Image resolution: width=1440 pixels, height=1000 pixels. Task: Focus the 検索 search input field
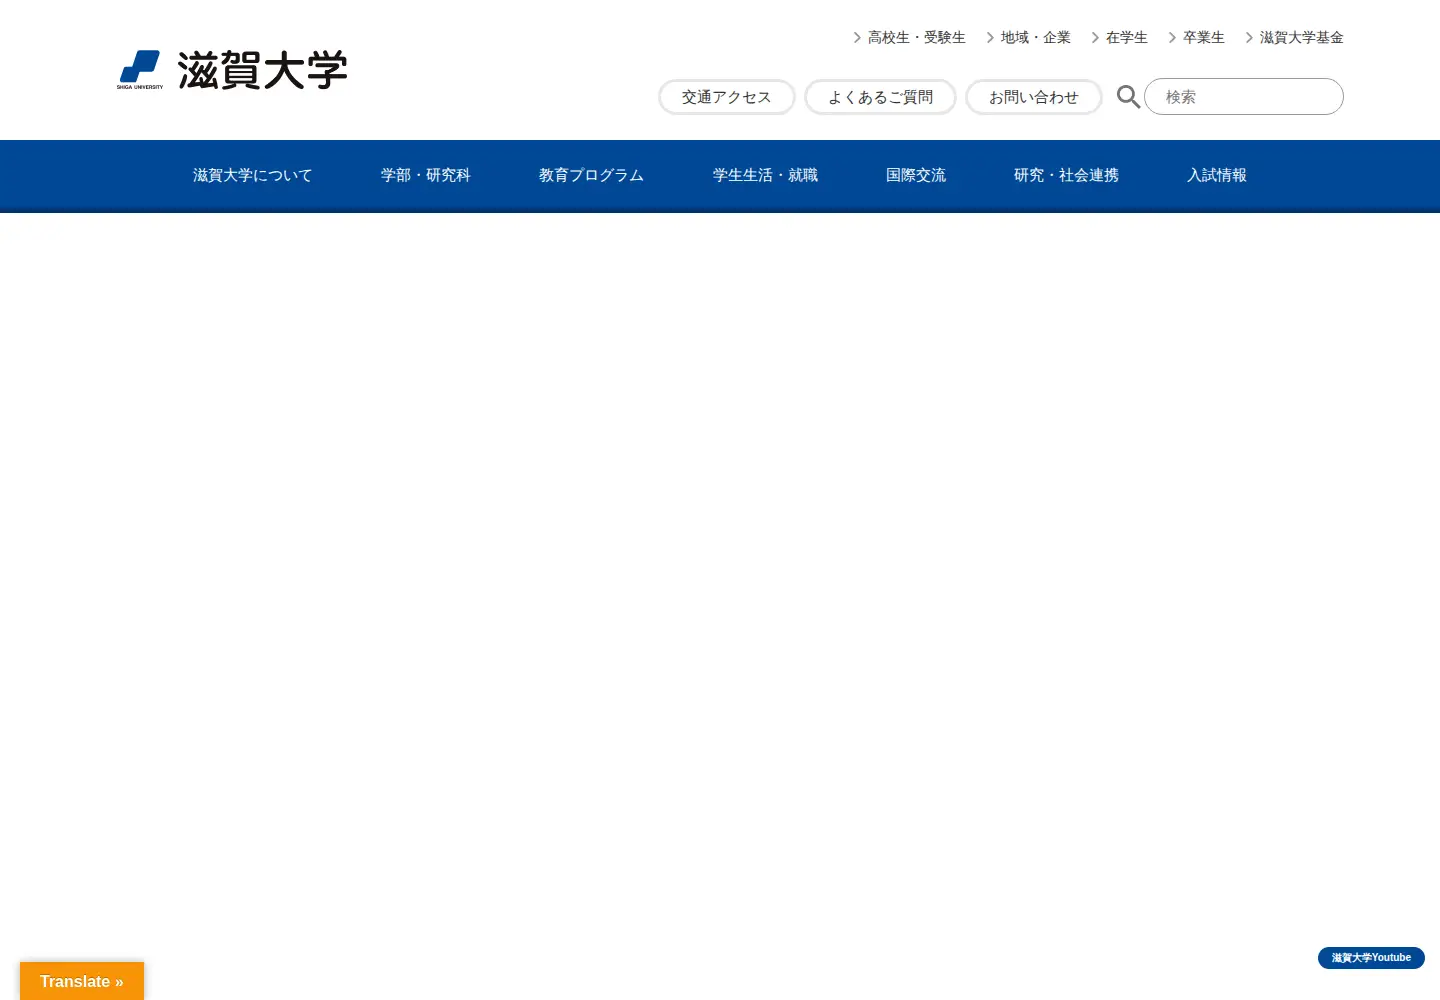1244,97
